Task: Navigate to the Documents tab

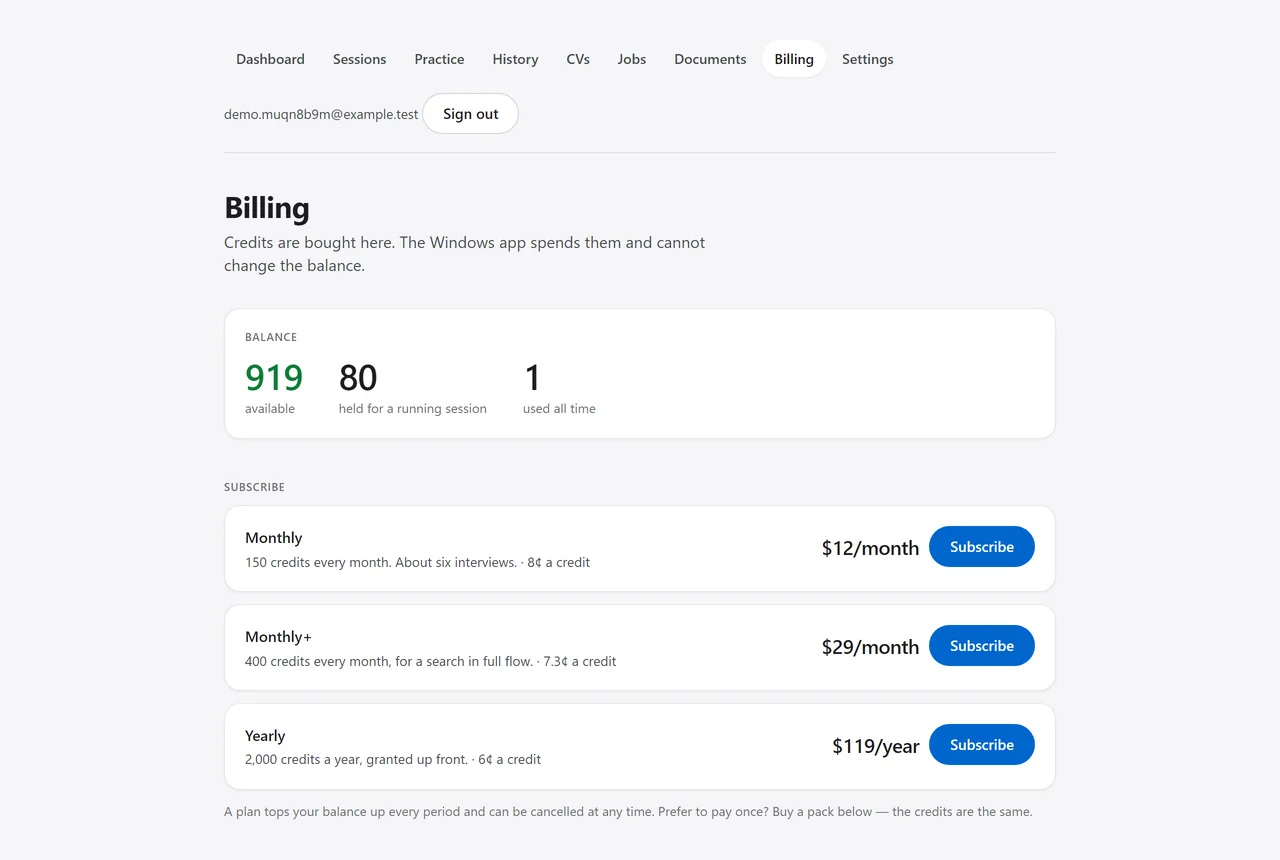Action: click(710, 59)
